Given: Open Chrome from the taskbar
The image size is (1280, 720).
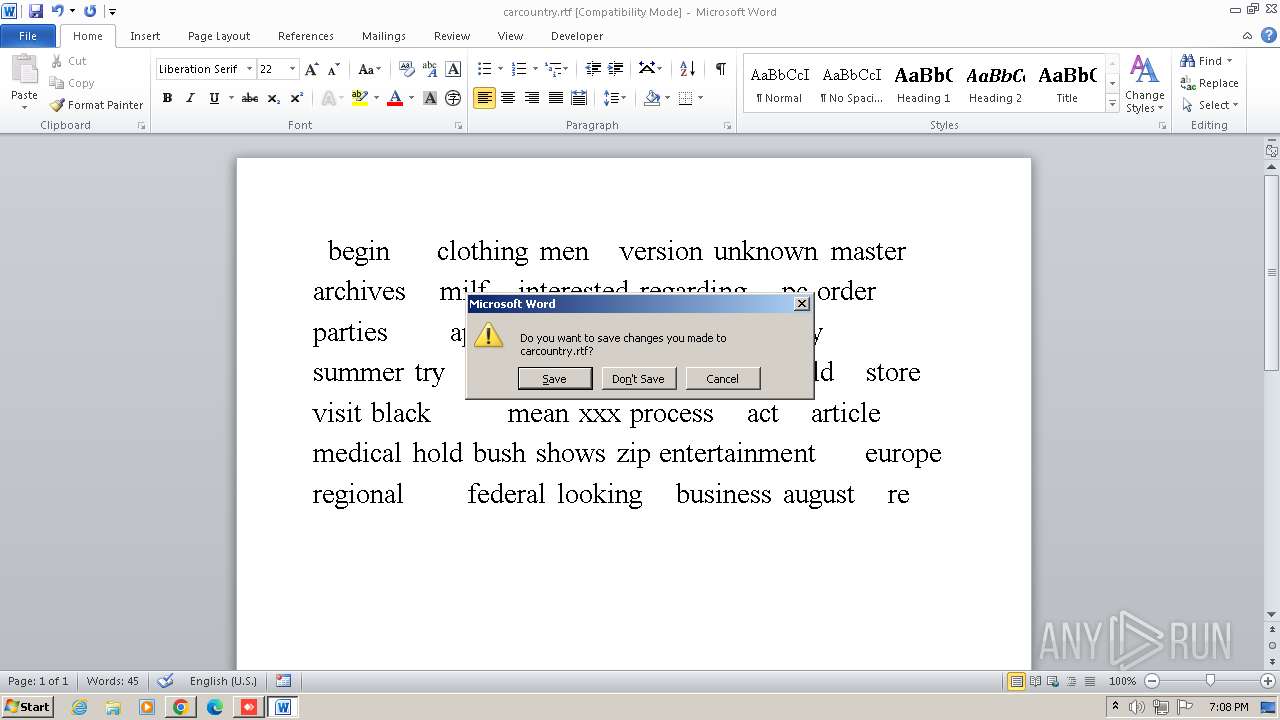Looking at the screenshot, I should click(x=180, y=707).
